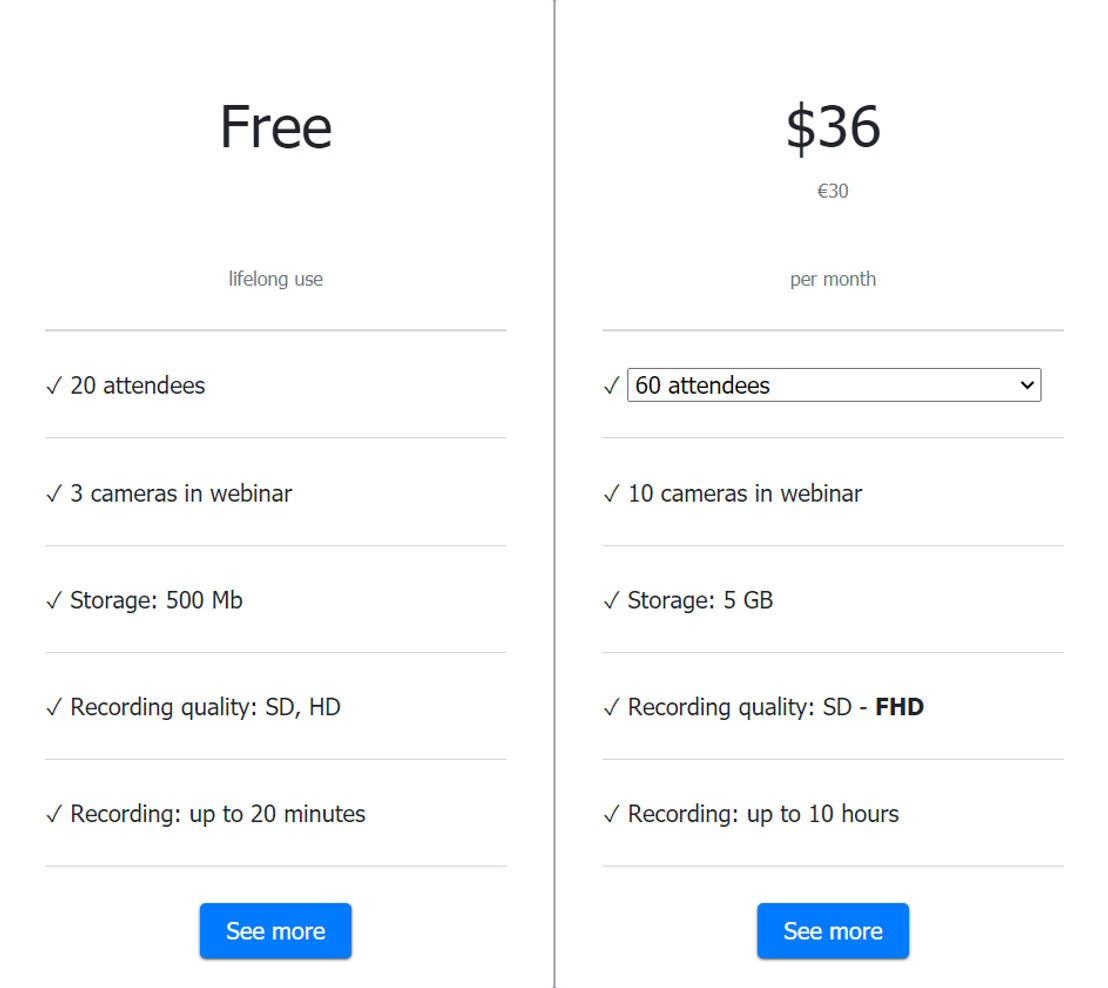The height and width of the screenshot is (988, 1108).
Task: Click the Free plan heading
Action: click(275, 127)
